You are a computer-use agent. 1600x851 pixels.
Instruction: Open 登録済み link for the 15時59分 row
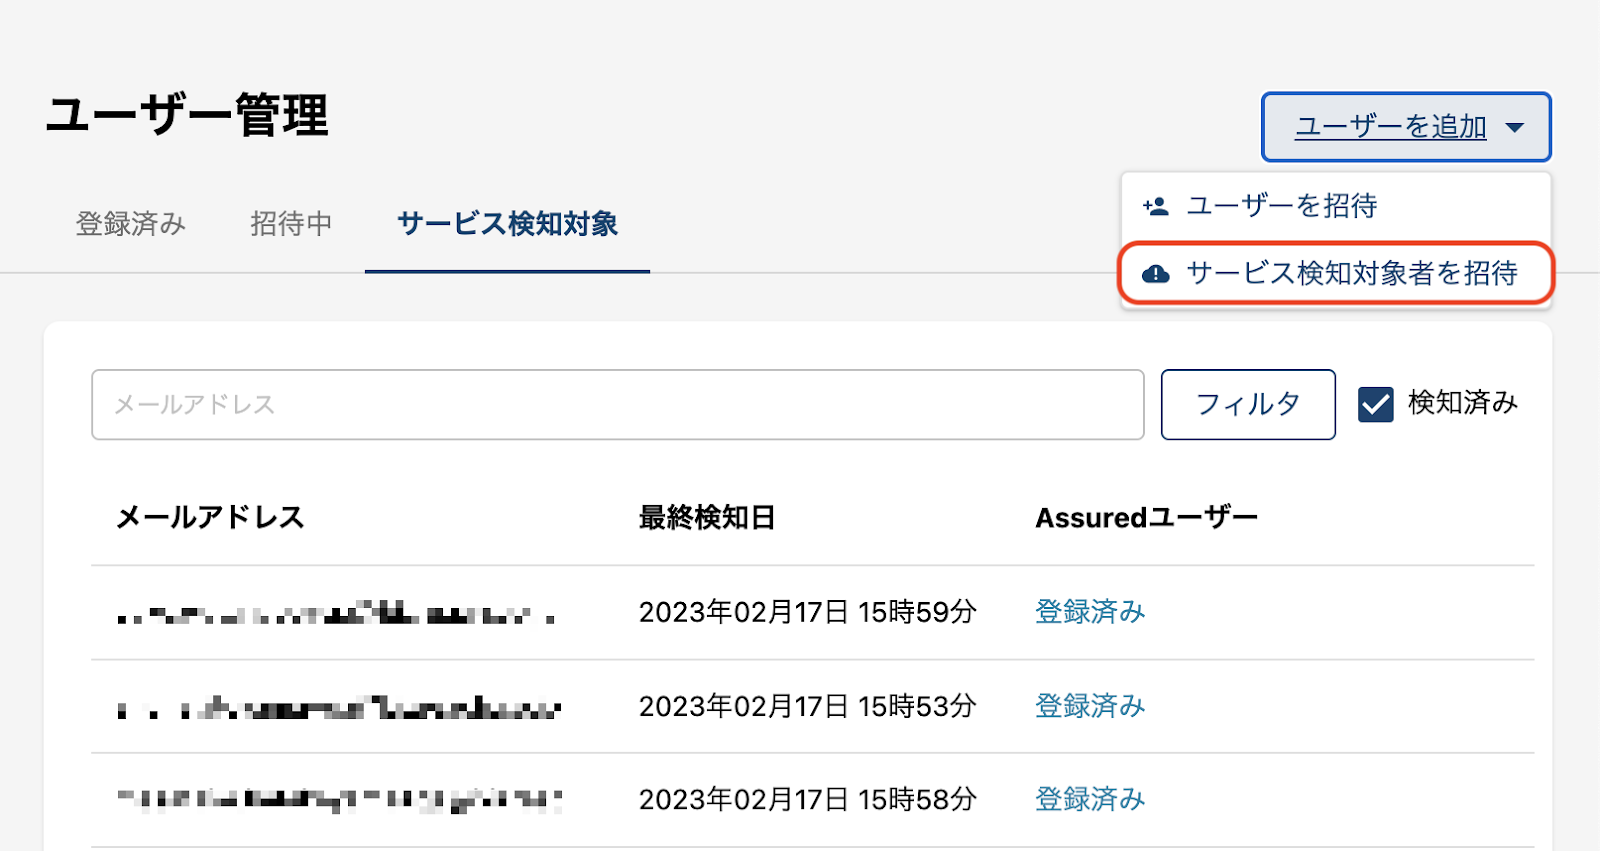point(1090,612)
